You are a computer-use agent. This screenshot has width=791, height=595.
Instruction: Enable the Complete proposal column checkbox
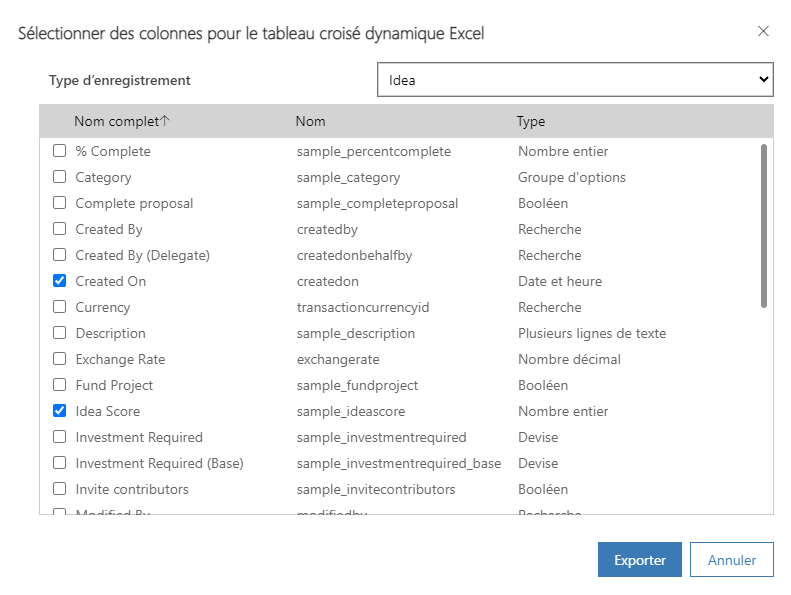60,203
